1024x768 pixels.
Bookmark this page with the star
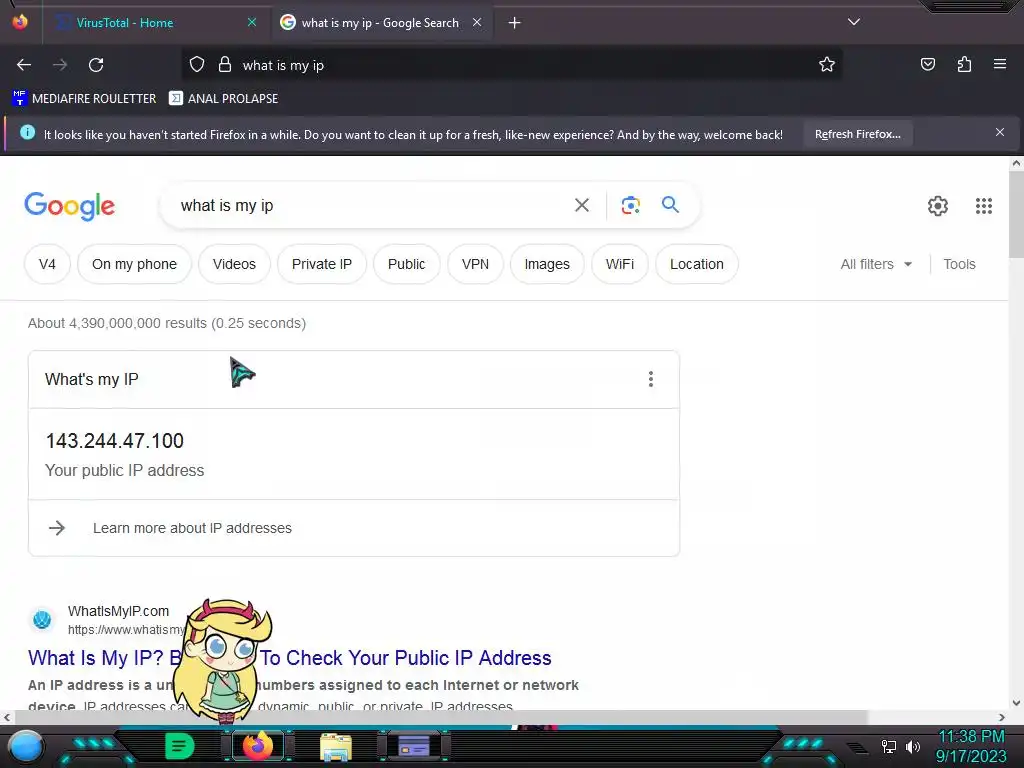[x=827, y=65]
